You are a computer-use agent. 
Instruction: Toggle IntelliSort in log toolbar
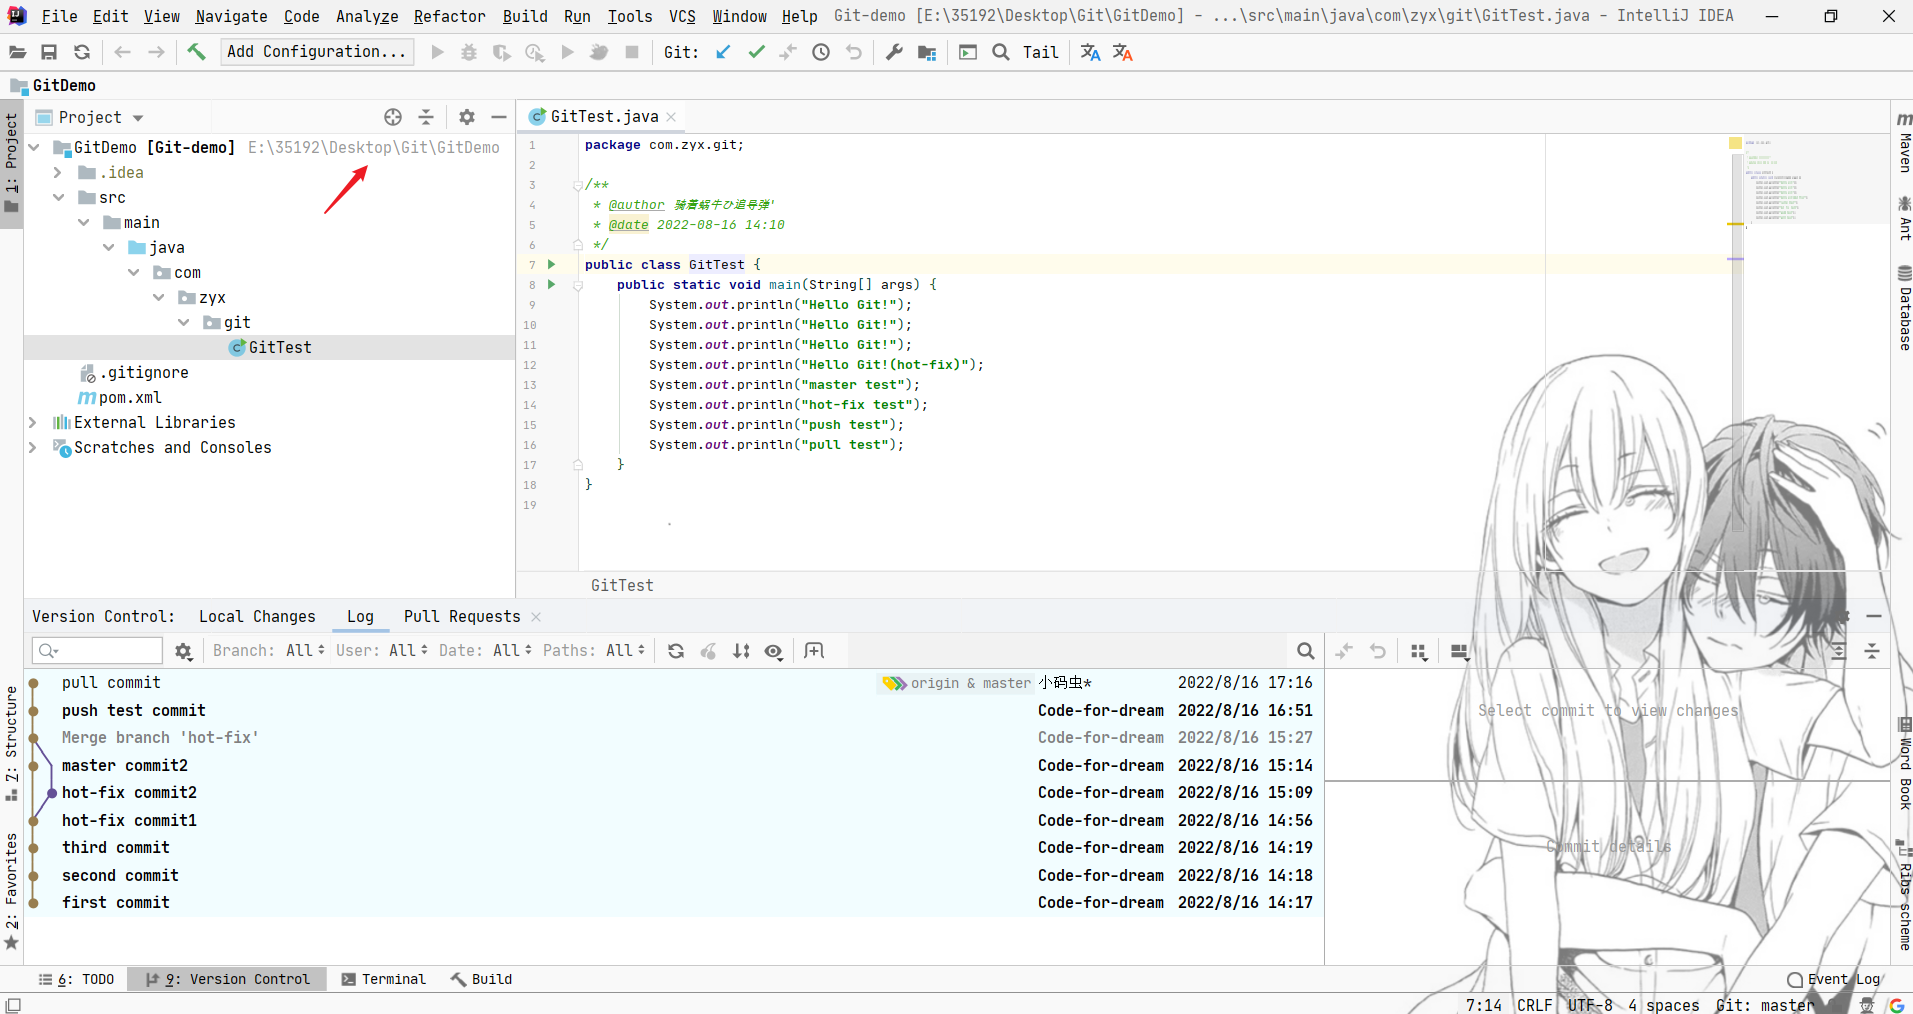(x=741, y=651)
